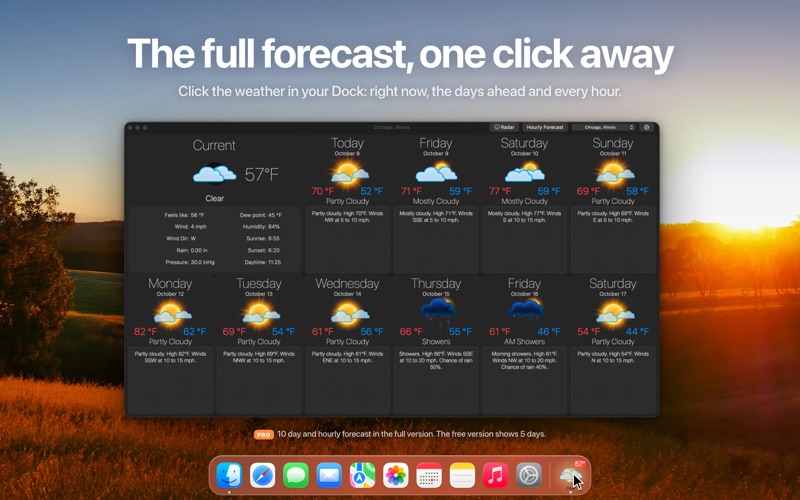Click 'Sunrise: 6:55' detail
The height and width of the screenshot is (500, 800).
coord(262,238)
